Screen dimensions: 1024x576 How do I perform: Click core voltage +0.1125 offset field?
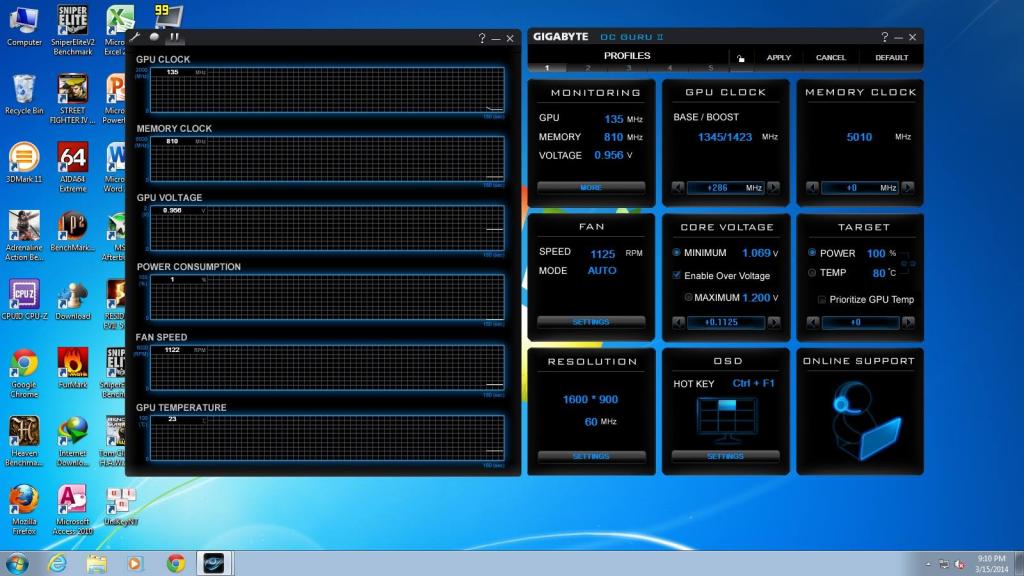[x=726, y=323]
